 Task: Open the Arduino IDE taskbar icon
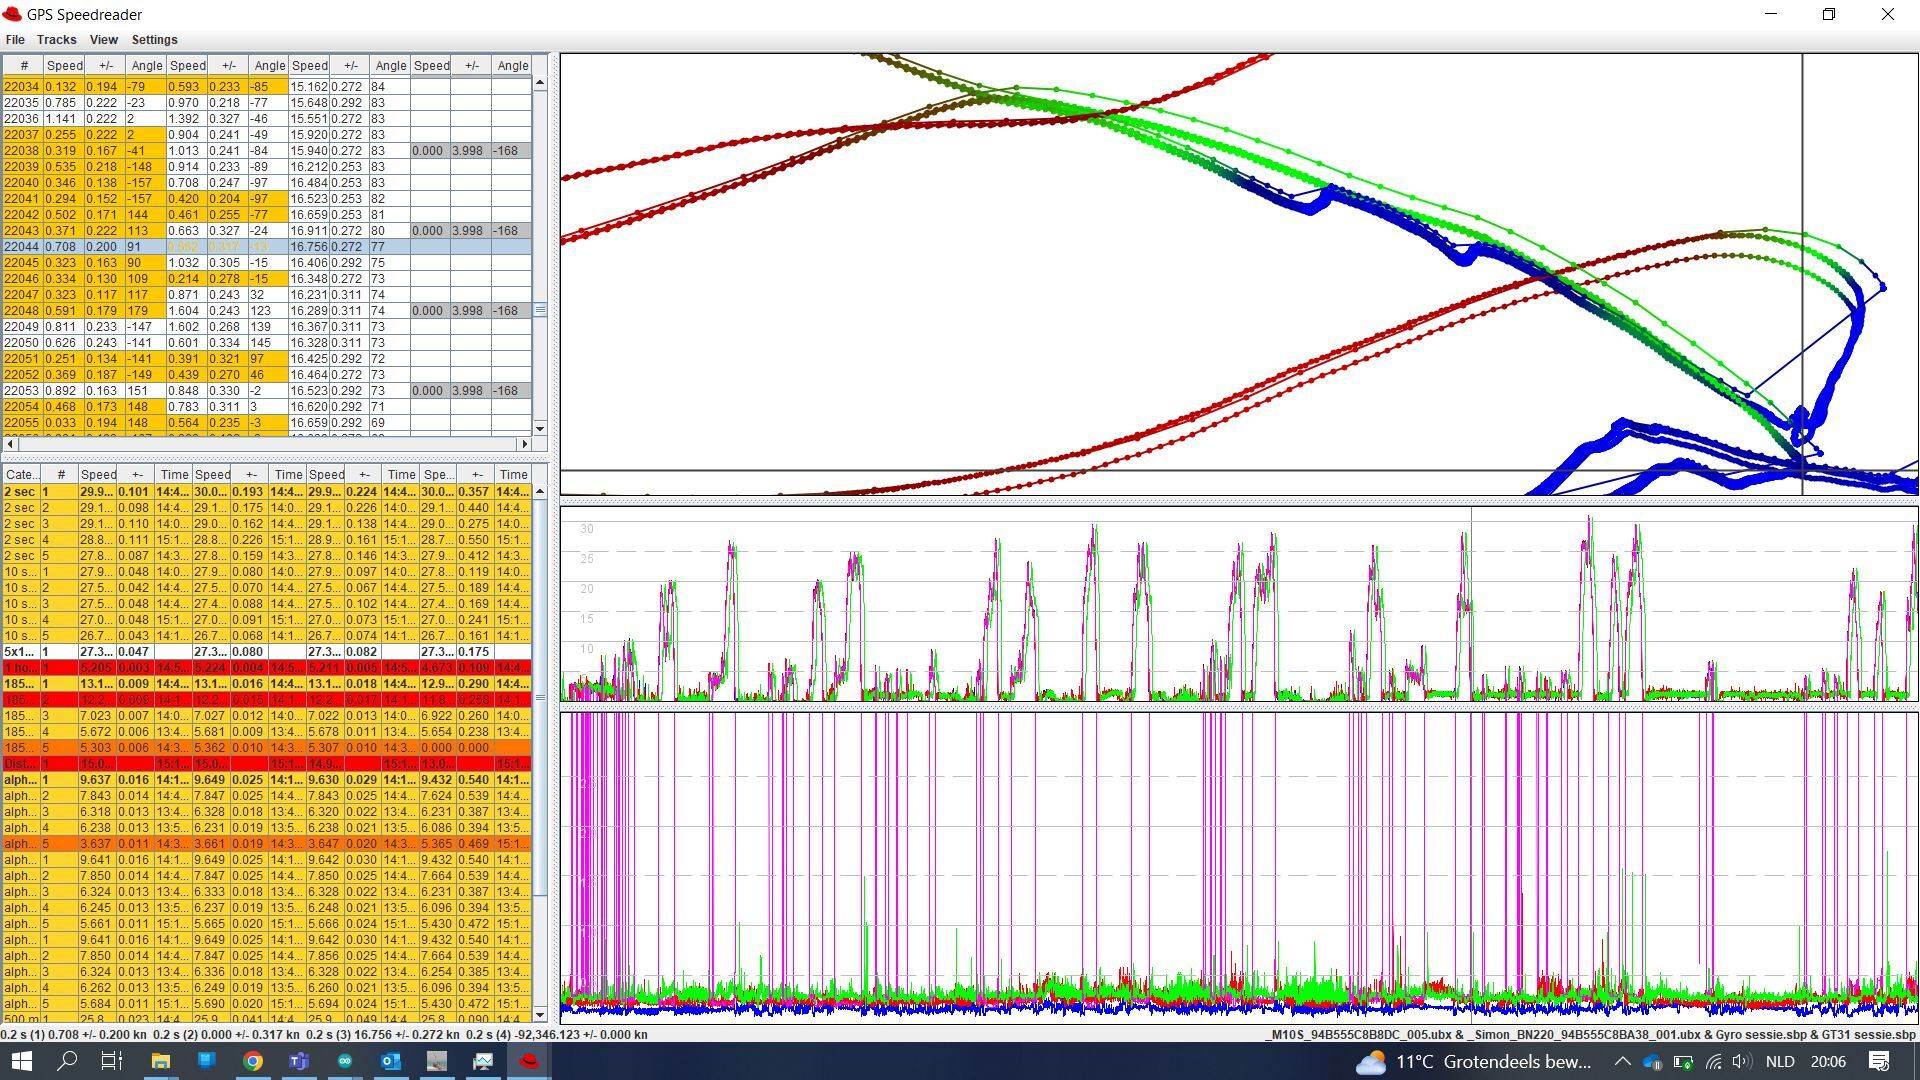pos(345,1061)
